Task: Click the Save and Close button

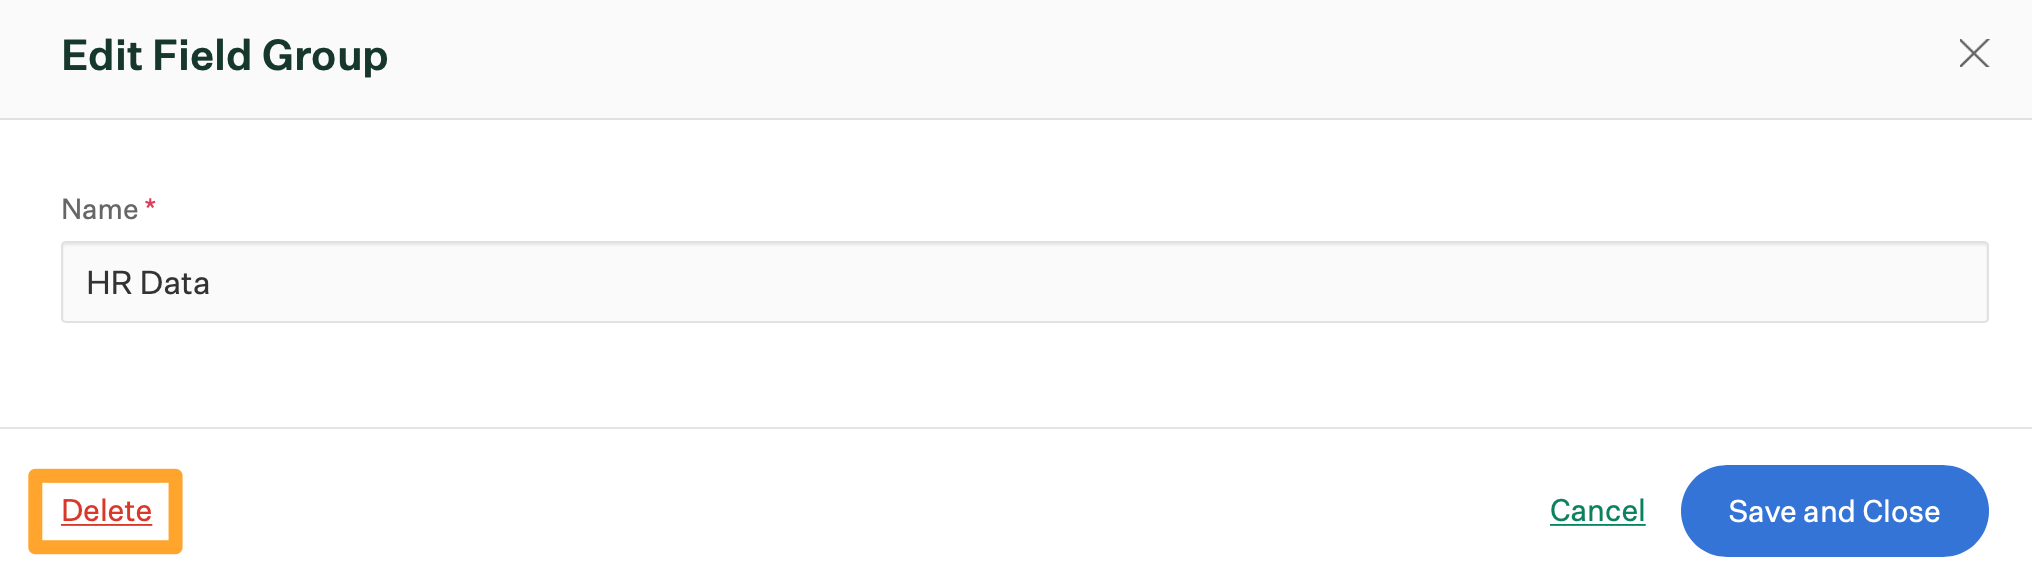Action: [1834, 511]
